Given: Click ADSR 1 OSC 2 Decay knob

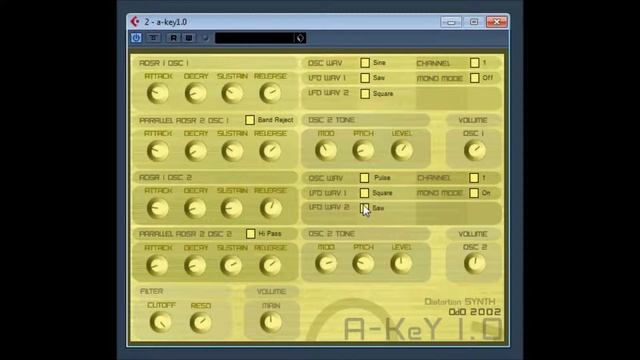Looking at the screenshot, I should (x=195, y=208).
